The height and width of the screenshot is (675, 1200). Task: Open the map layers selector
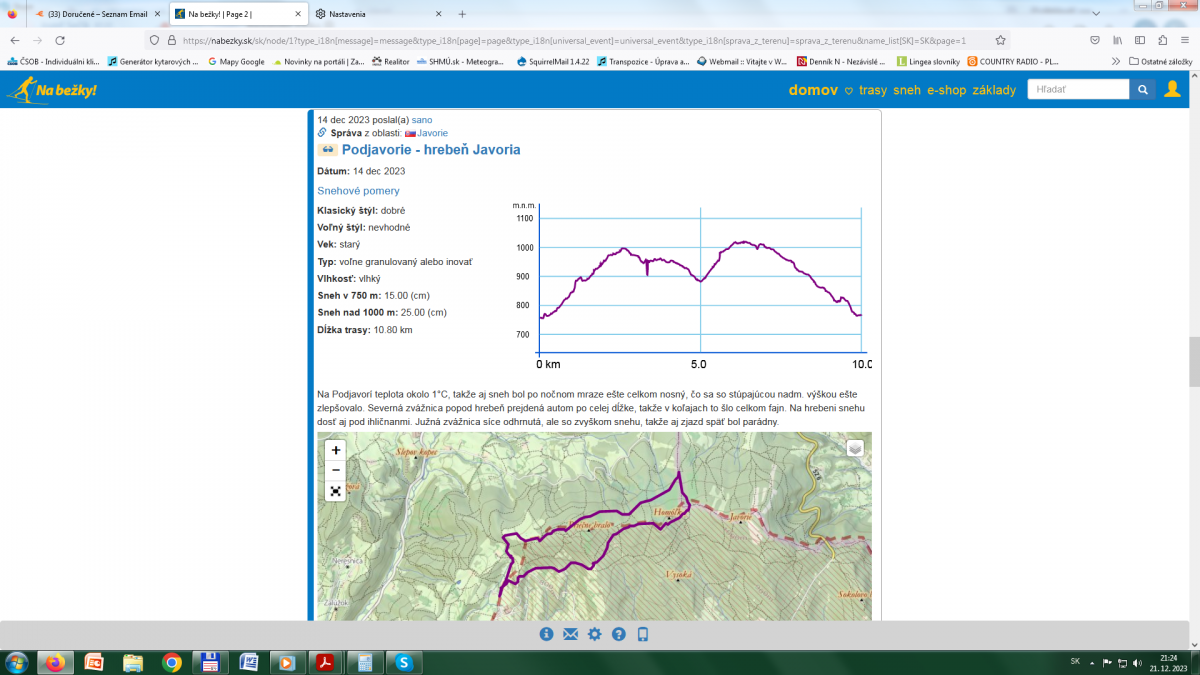855,448
